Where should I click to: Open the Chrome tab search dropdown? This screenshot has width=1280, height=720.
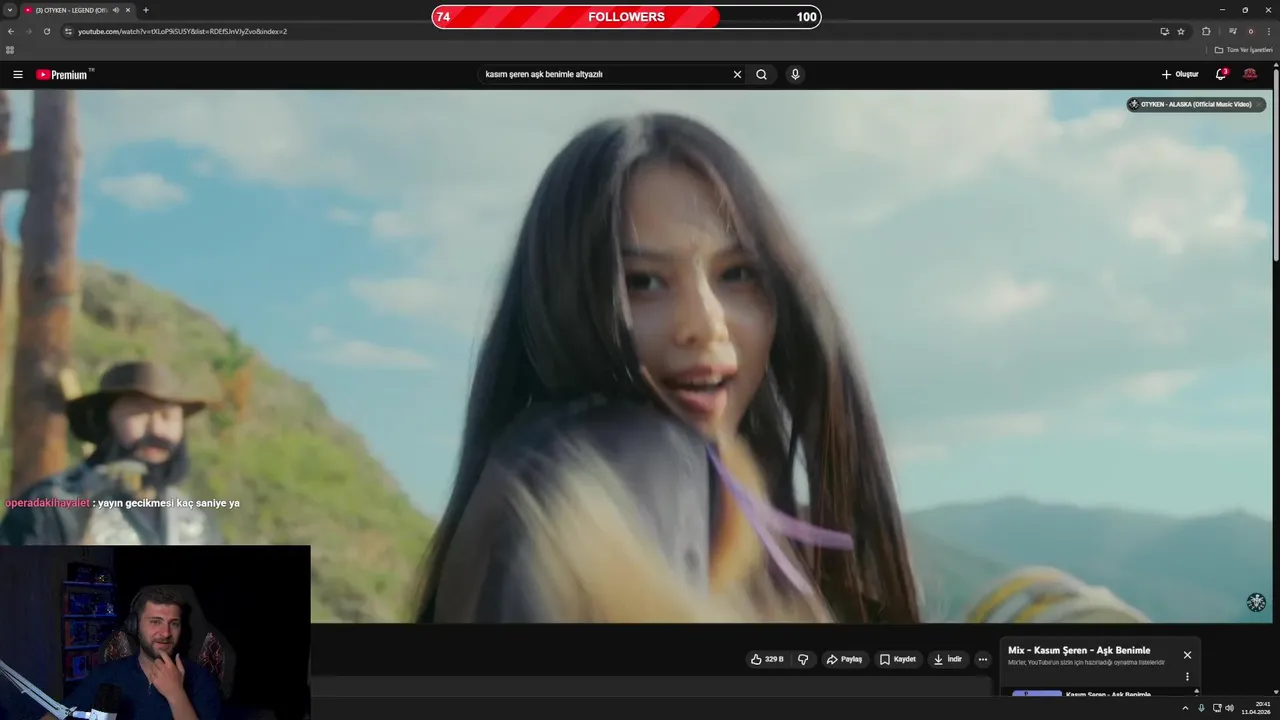(x=9, y=10)
